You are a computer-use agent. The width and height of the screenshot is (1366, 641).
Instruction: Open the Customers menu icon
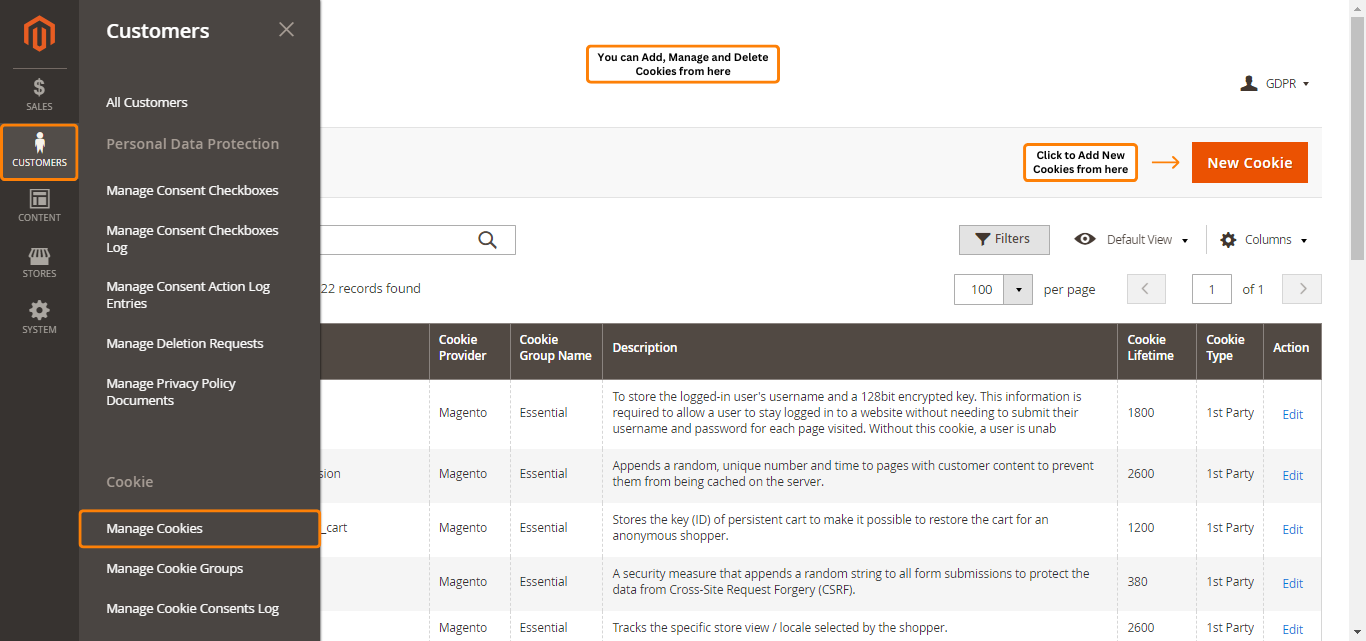[39, 151]
